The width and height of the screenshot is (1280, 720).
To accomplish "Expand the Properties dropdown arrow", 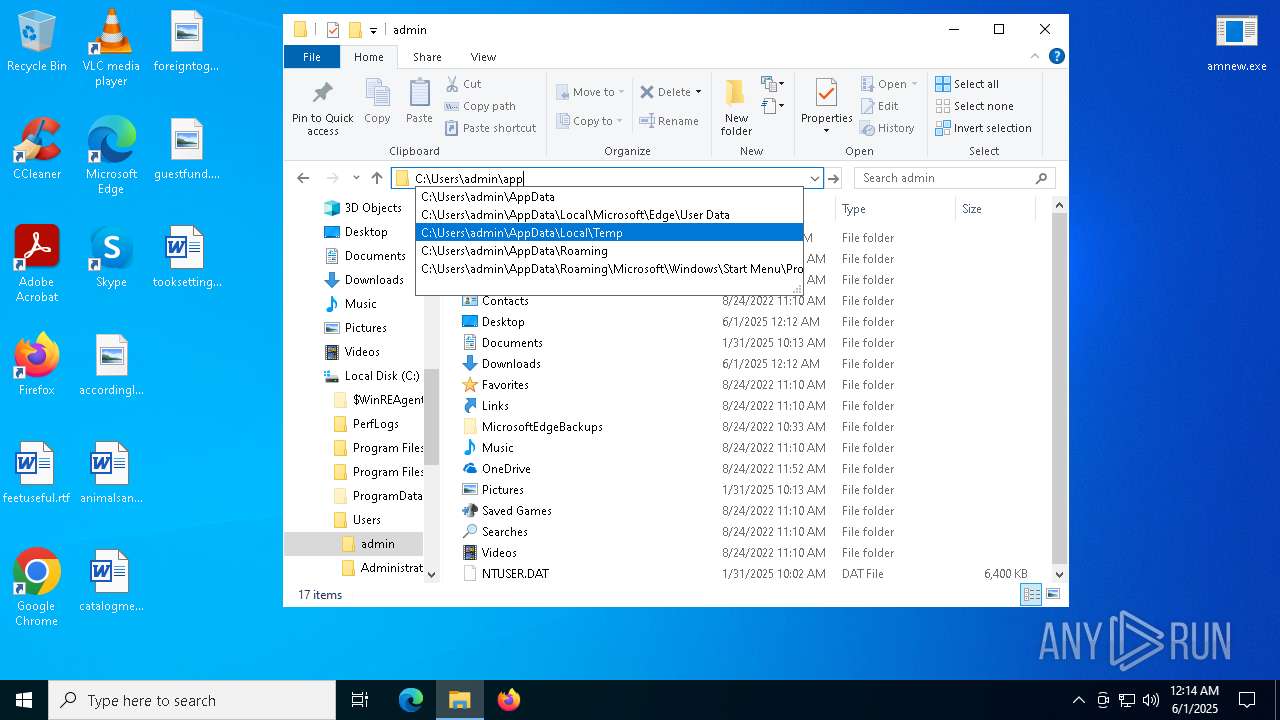I will click(x=826, y=131).
